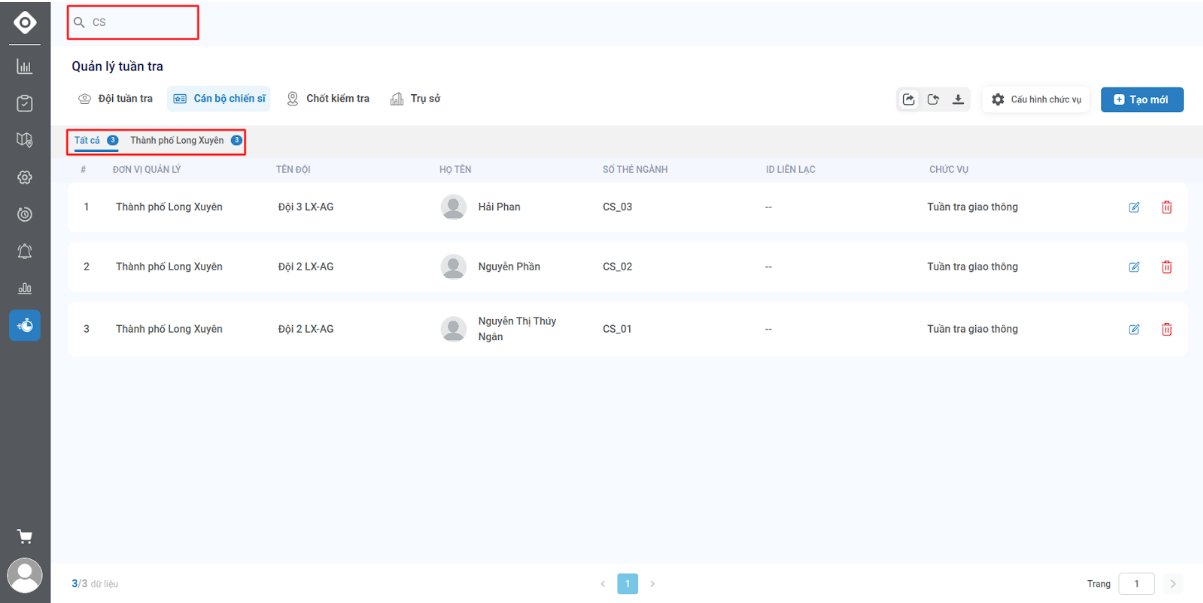Screen dimensions: 1203x603
Task: Click the CS_02 badge number
Action: click(x=617, y=267)
